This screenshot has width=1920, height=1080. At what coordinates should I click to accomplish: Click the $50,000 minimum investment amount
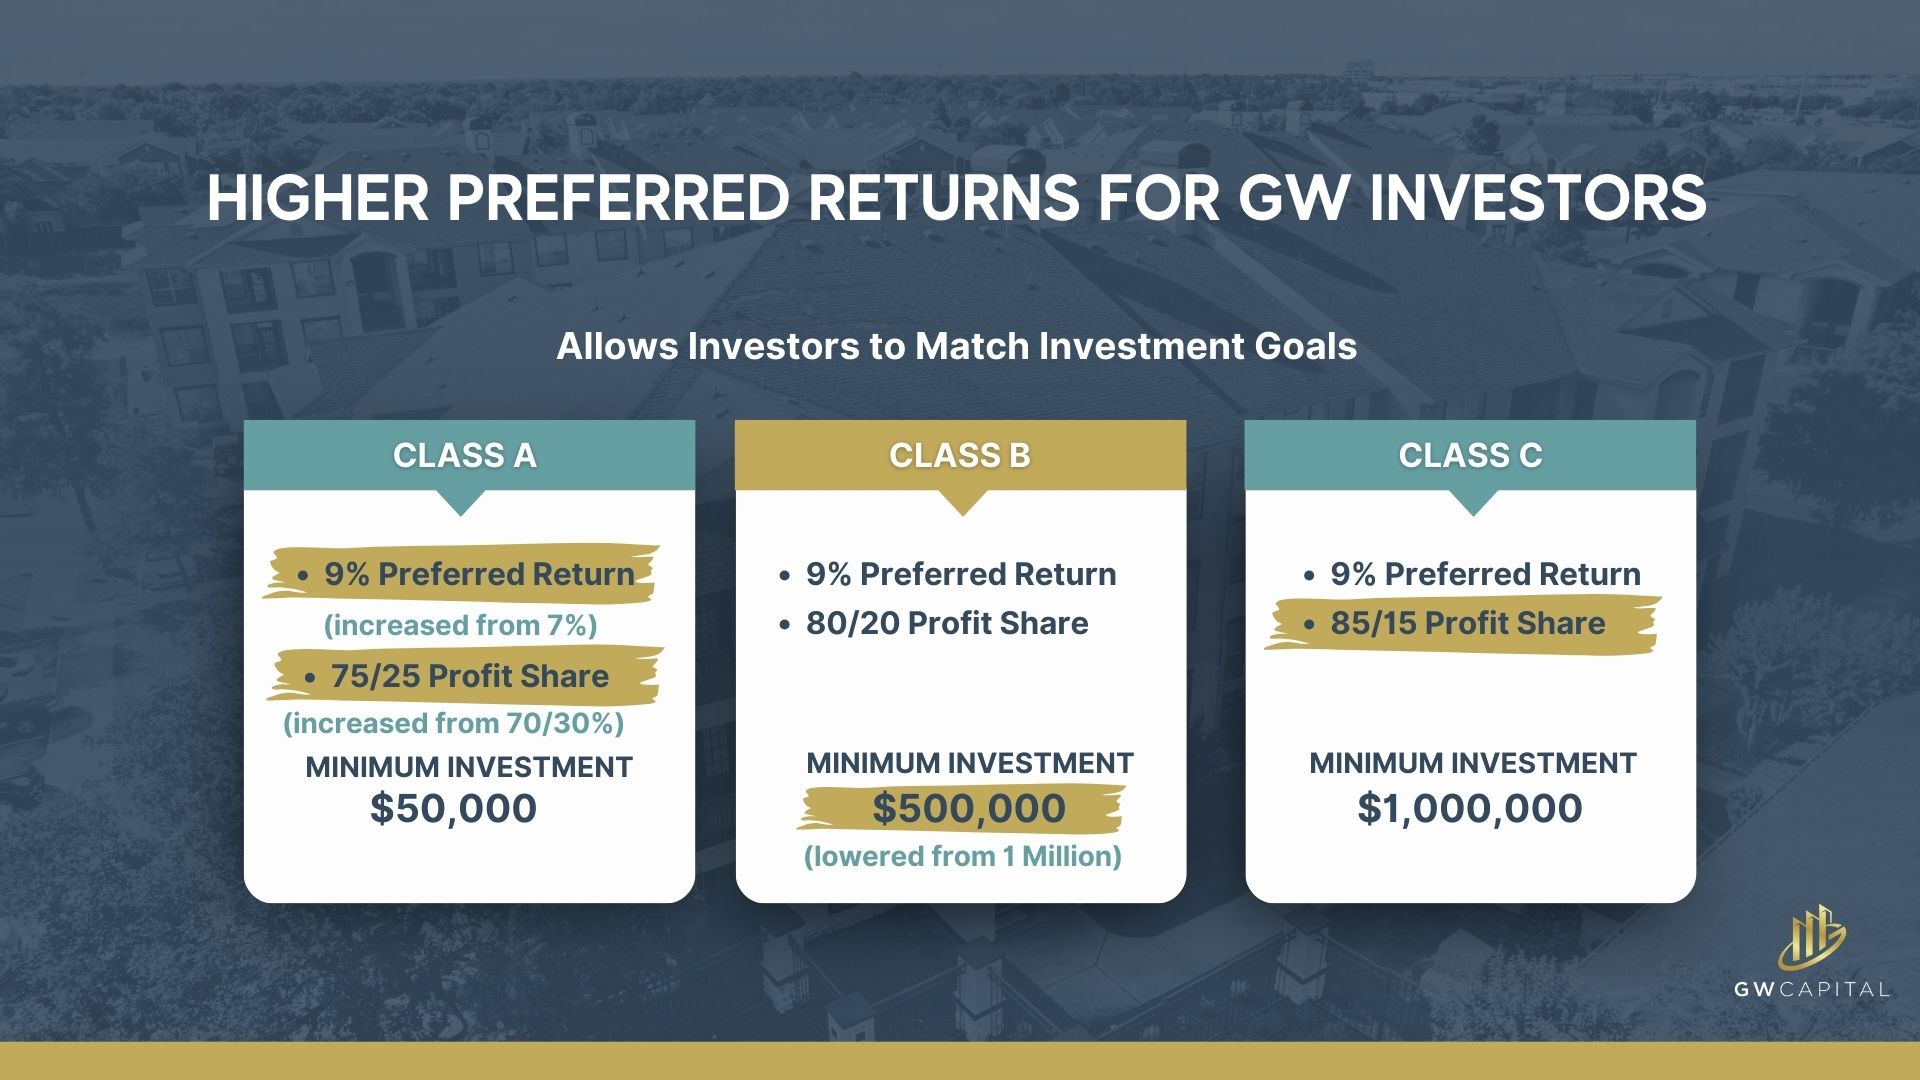pos(453,808)
